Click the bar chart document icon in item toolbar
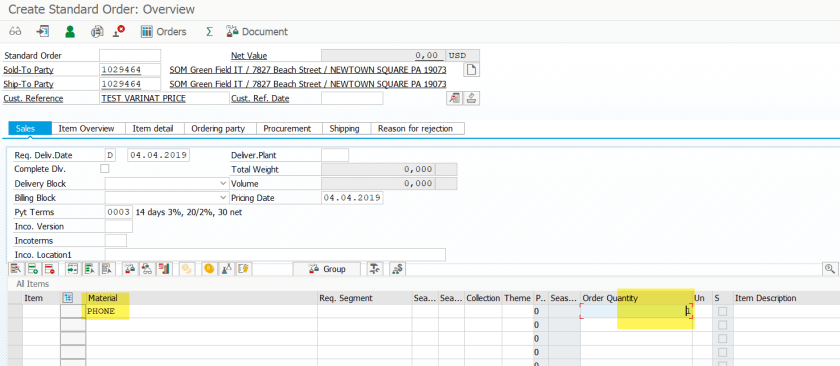 coord(163,268)
